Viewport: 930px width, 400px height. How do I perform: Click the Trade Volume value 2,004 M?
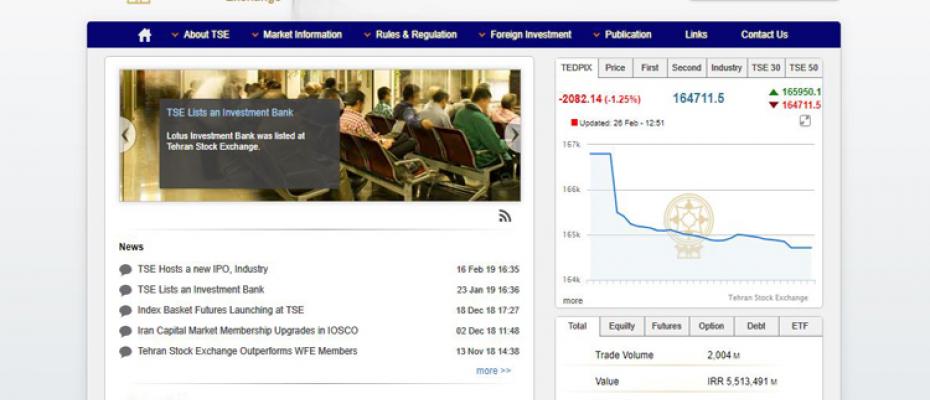[x=724, y=355]
